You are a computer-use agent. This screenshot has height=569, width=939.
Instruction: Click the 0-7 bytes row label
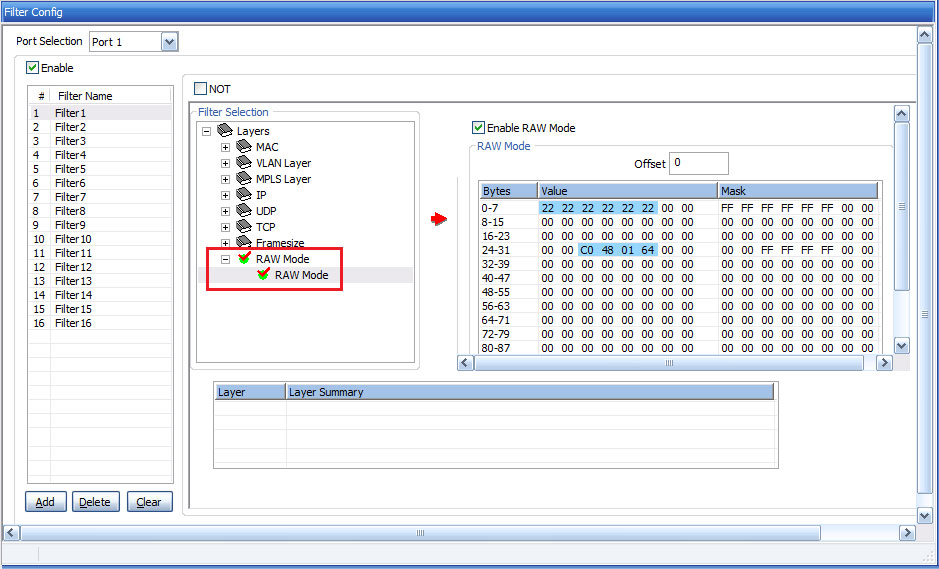490,208
